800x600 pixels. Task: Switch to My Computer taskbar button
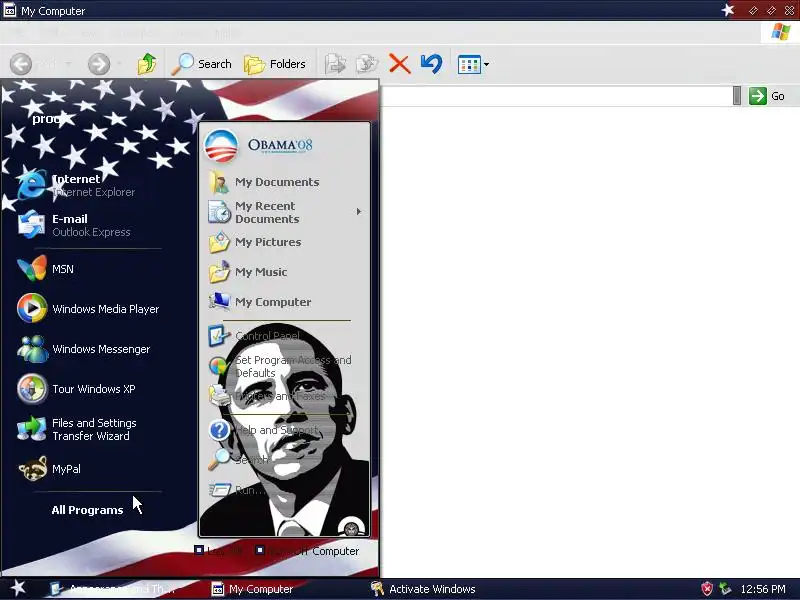pyautogui.click(x=252, y=589)
